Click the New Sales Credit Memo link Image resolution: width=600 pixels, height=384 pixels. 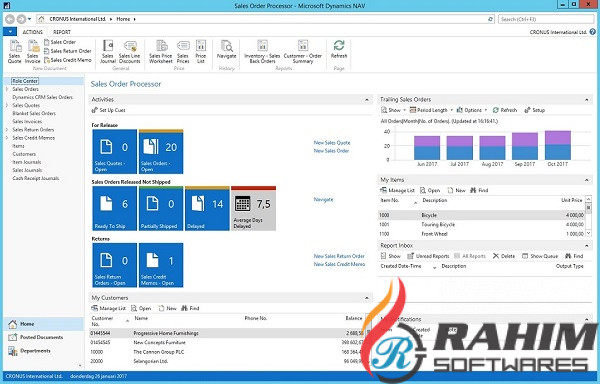[339, 264]
